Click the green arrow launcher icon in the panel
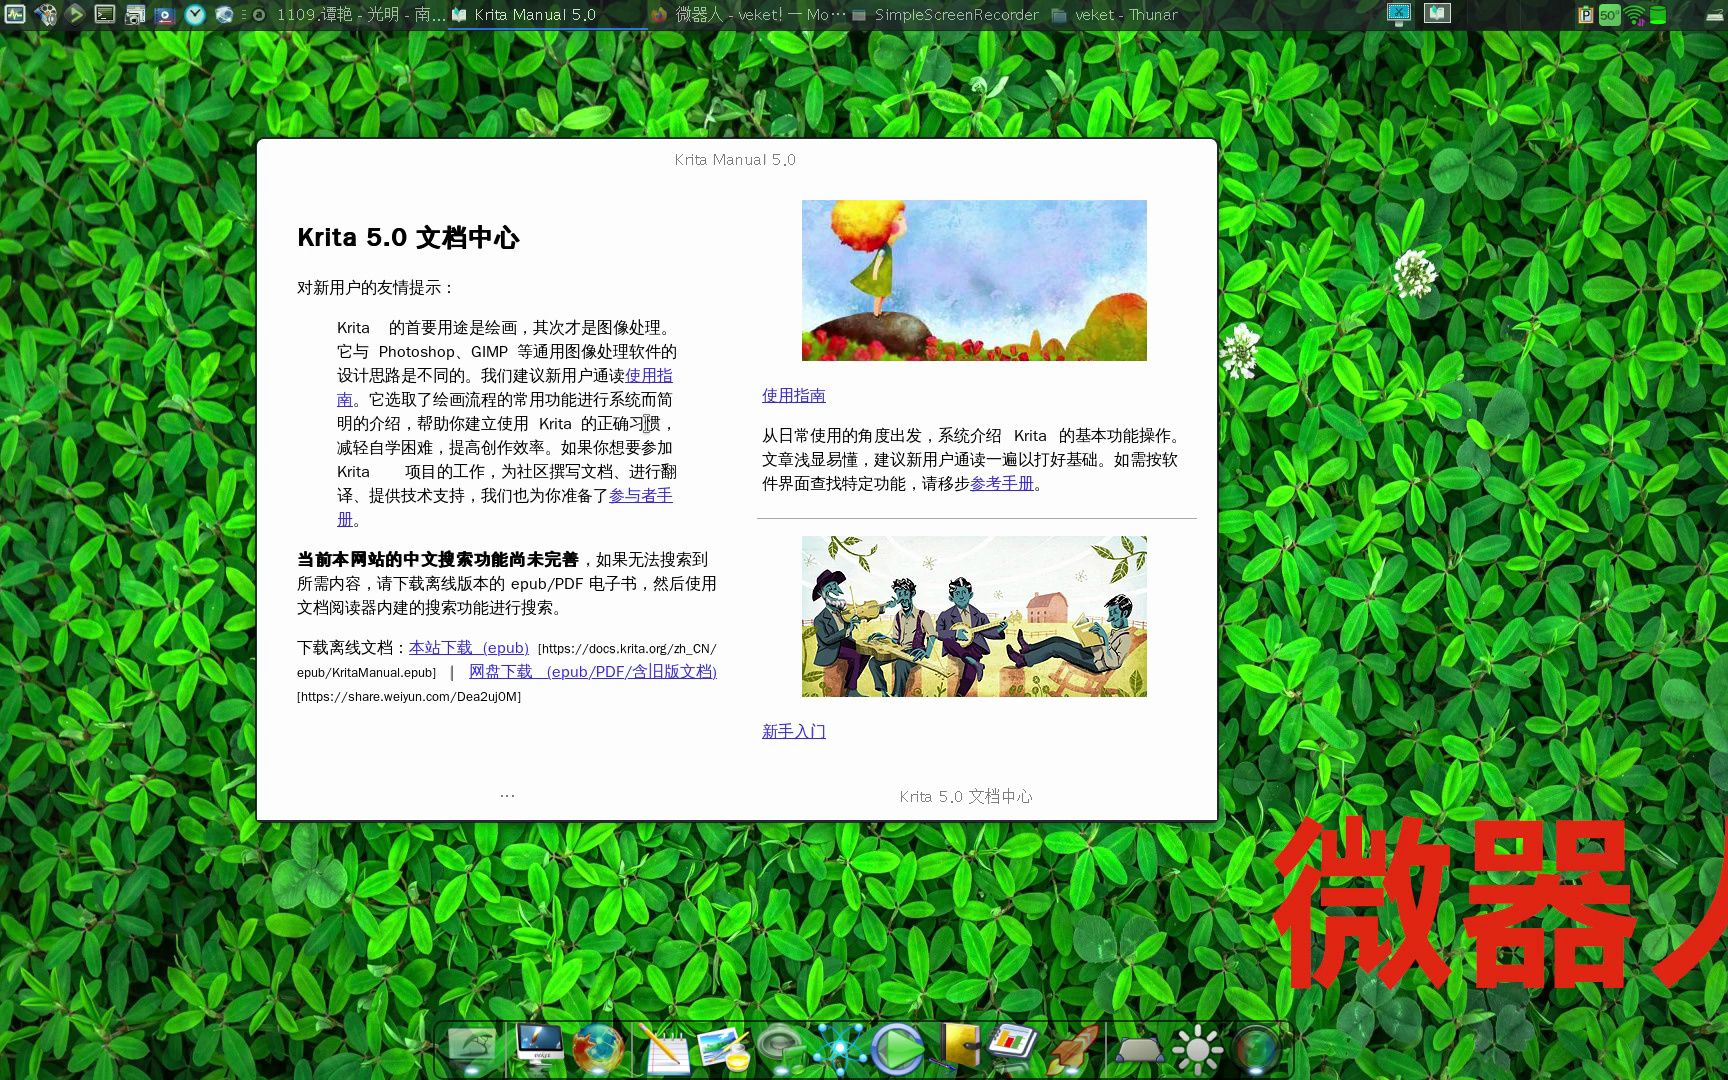The height and width of the screenshot is (1080, 1728). pos(75,14)
